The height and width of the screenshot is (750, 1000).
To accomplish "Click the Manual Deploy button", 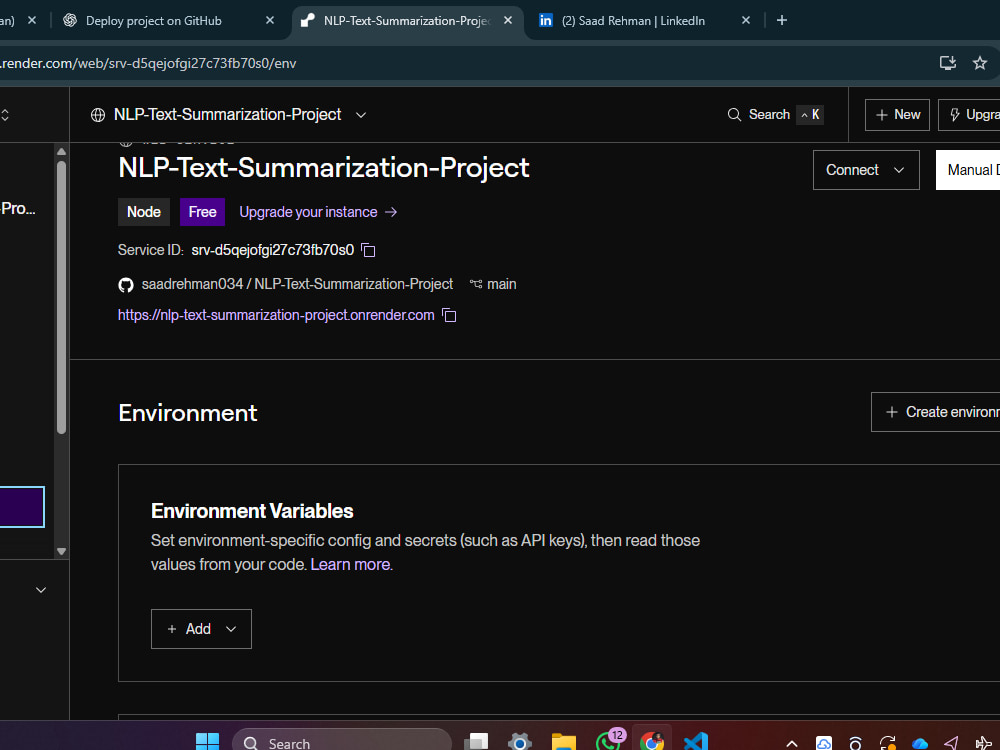I will [968, 170].
